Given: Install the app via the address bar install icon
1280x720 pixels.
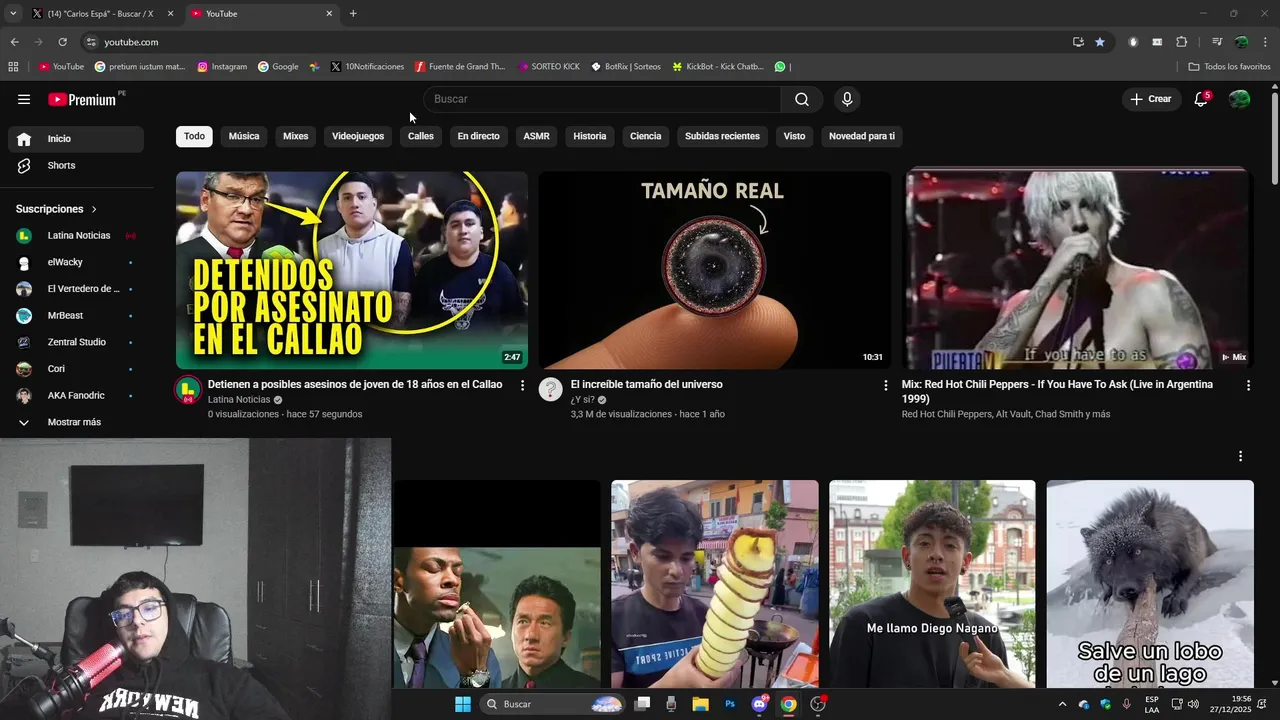Looking at the screenshot, I should (x=1078, y=42).
